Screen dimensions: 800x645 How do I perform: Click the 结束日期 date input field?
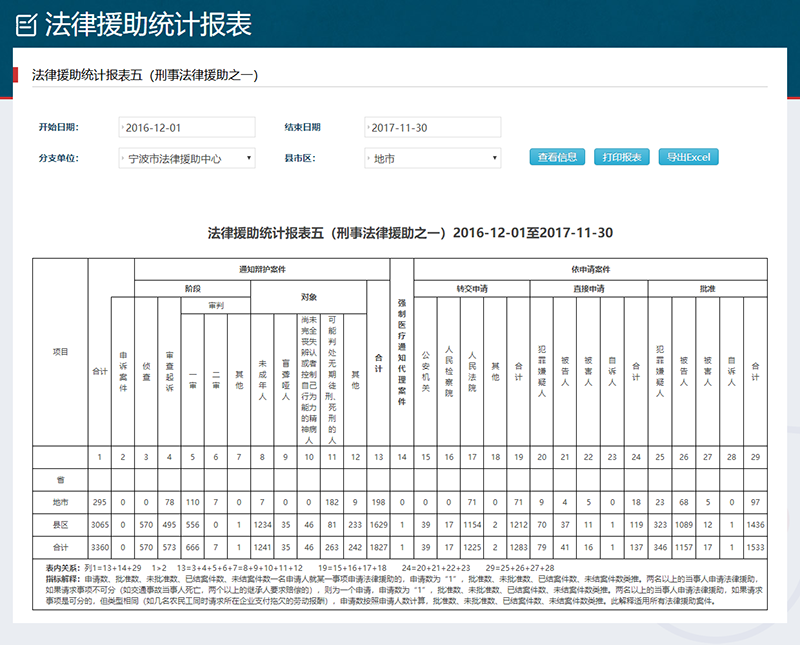433,128
